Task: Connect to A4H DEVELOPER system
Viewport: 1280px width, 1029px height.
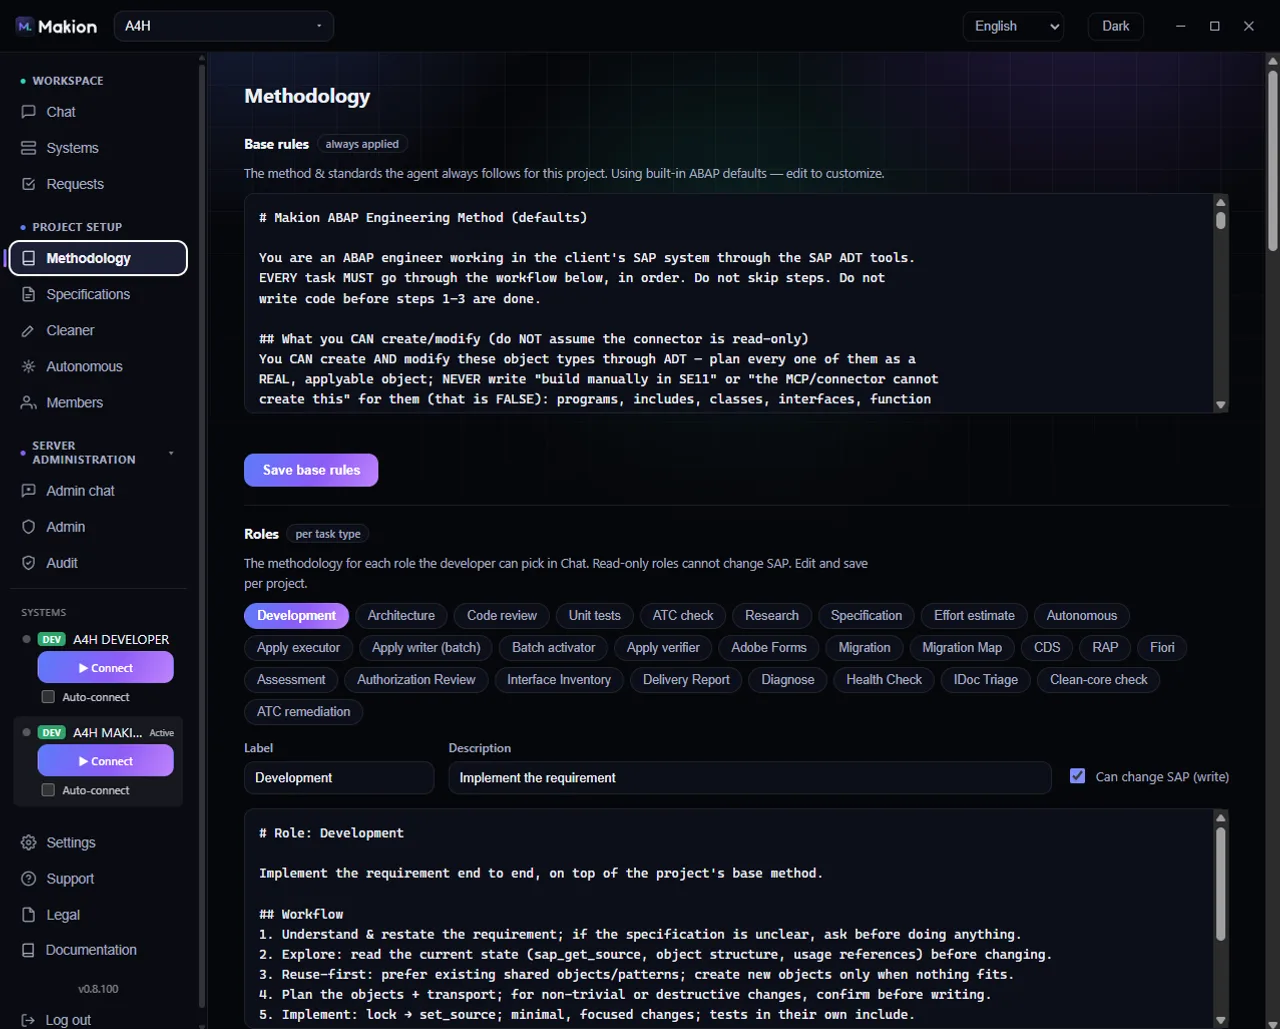Action: pos(106,667)
